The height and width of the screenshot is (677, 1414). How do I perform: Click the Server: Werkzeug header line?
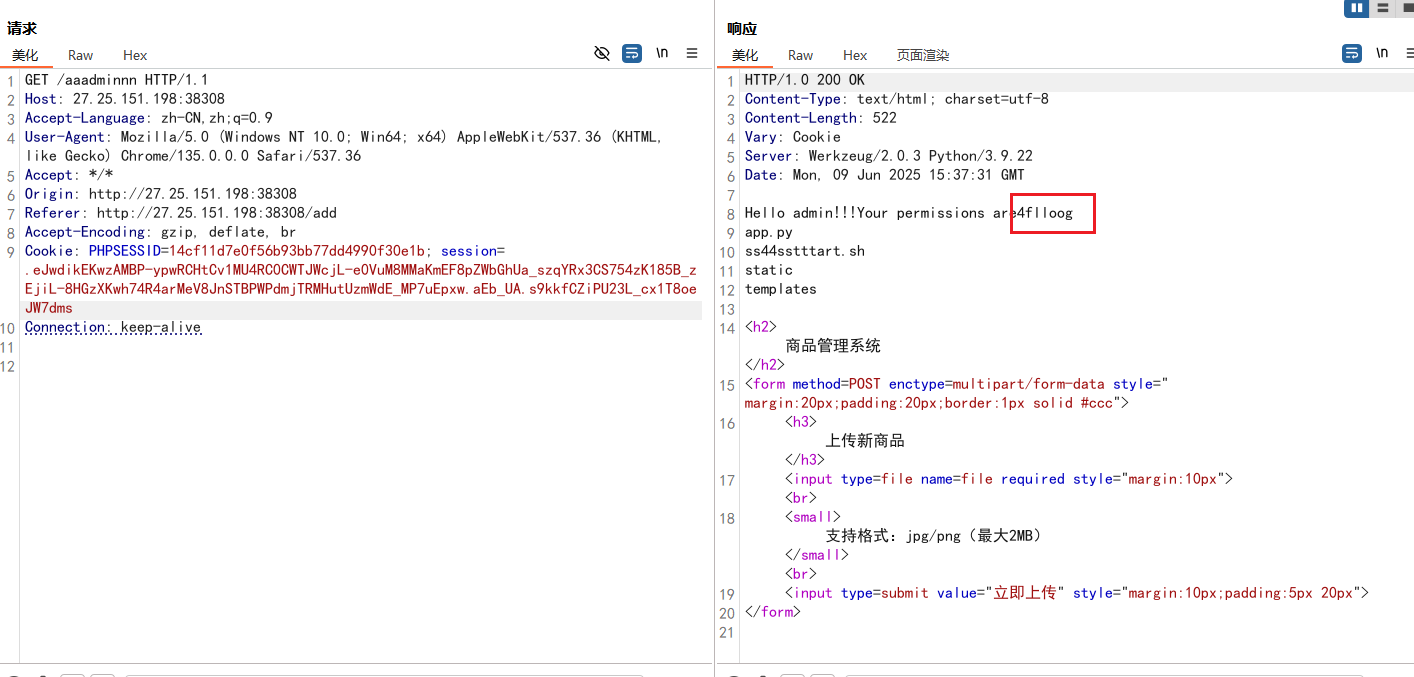pyautogui.click(x=889, y=156)
